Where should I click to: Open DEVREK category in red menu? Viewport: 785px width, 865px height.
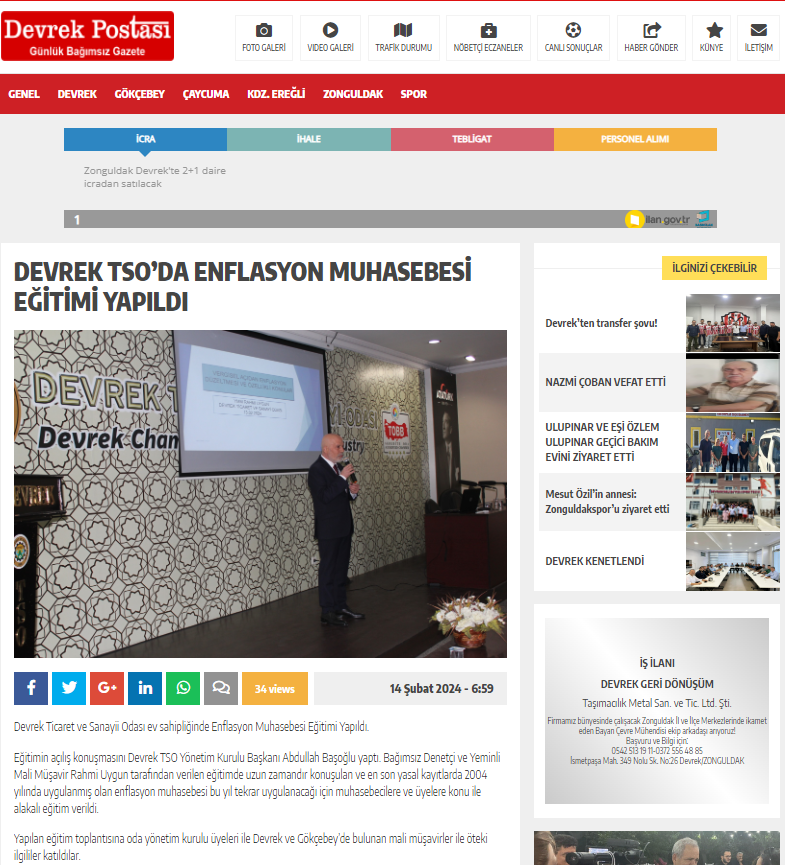coord(77,94)
